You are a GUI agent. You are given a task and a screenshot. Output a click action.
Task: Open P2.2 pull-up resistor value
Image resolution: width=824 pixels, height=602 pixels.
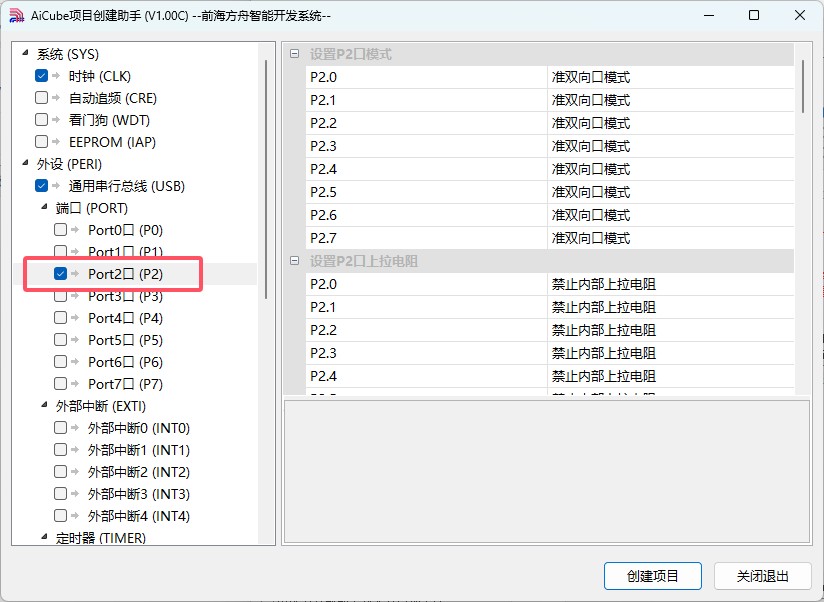(x=670, y=330)
